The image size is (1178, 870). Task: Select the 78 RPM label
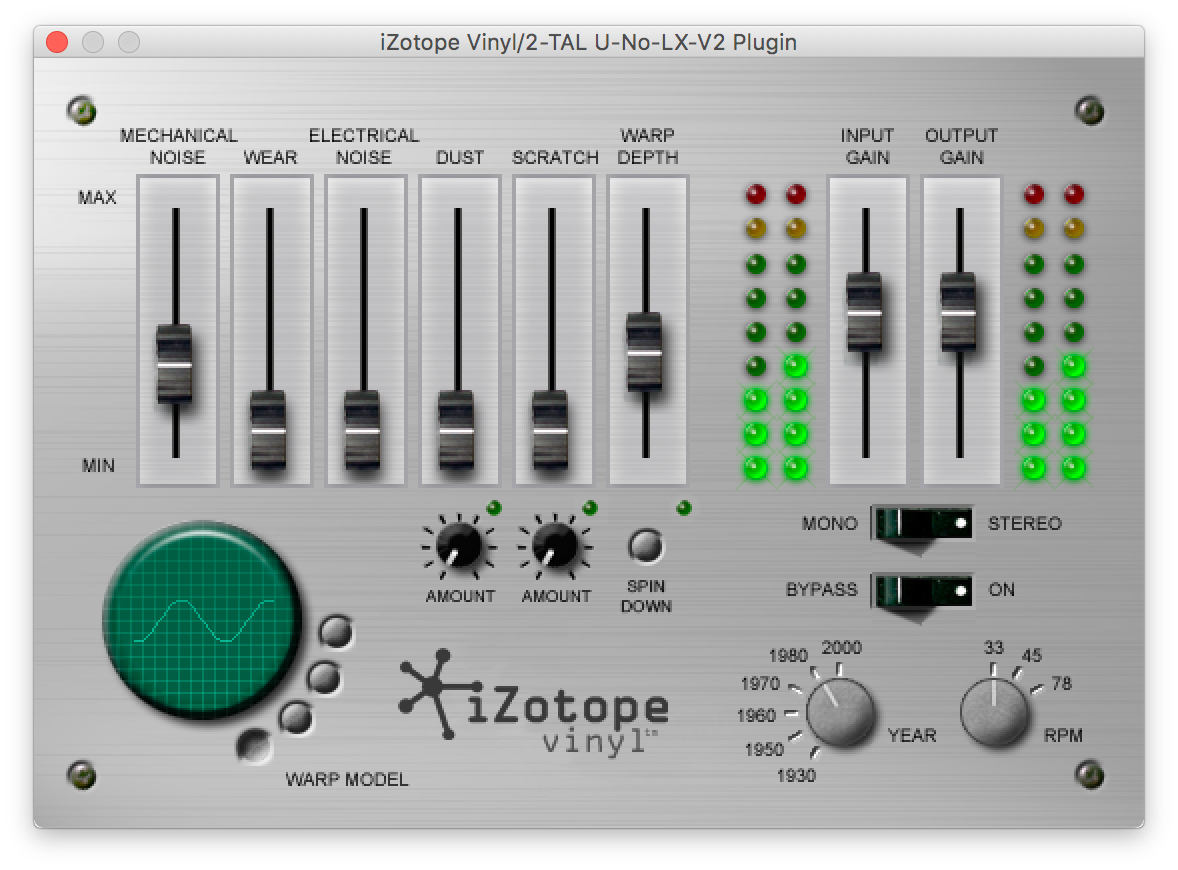click(x=1062, y=684)
